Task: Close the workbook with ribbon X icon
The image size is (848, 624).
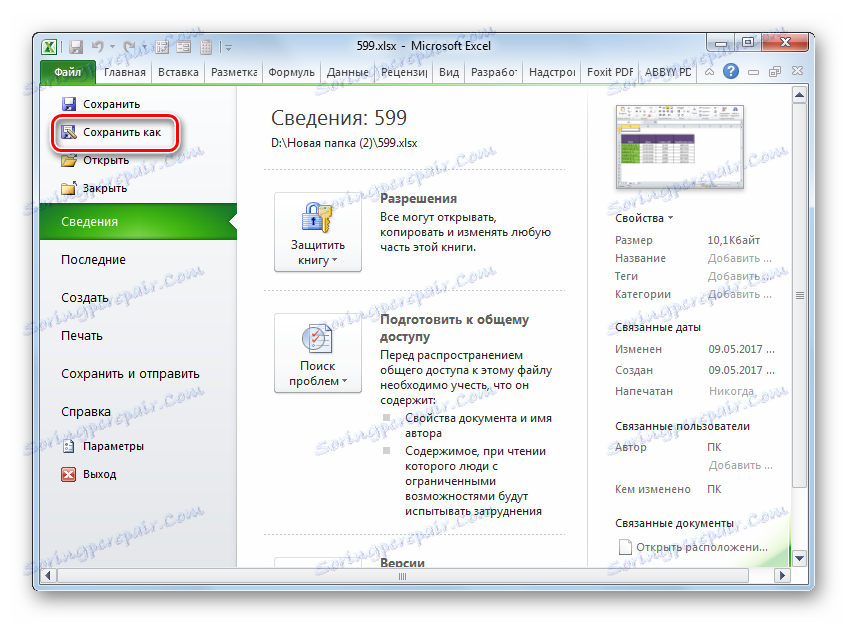Action: pyautogui.click(x=797, y=71)
